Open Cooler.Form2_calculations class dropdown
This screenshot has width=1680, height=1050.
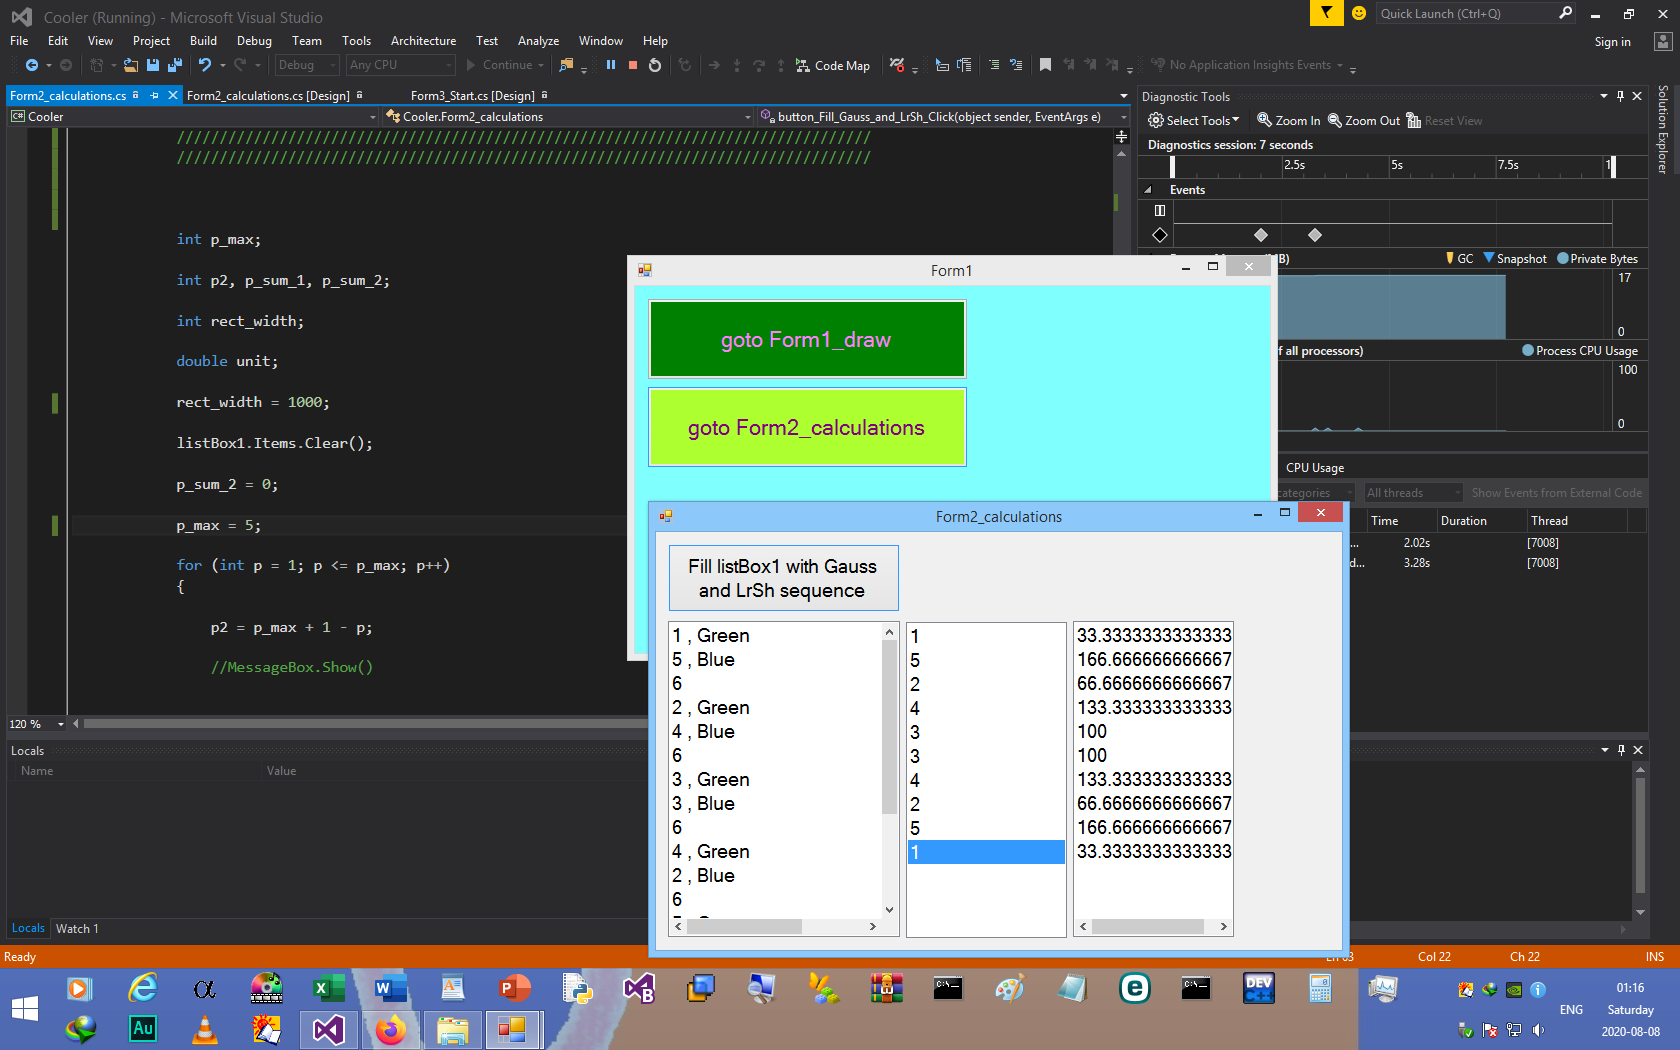(x=568, y=117)
